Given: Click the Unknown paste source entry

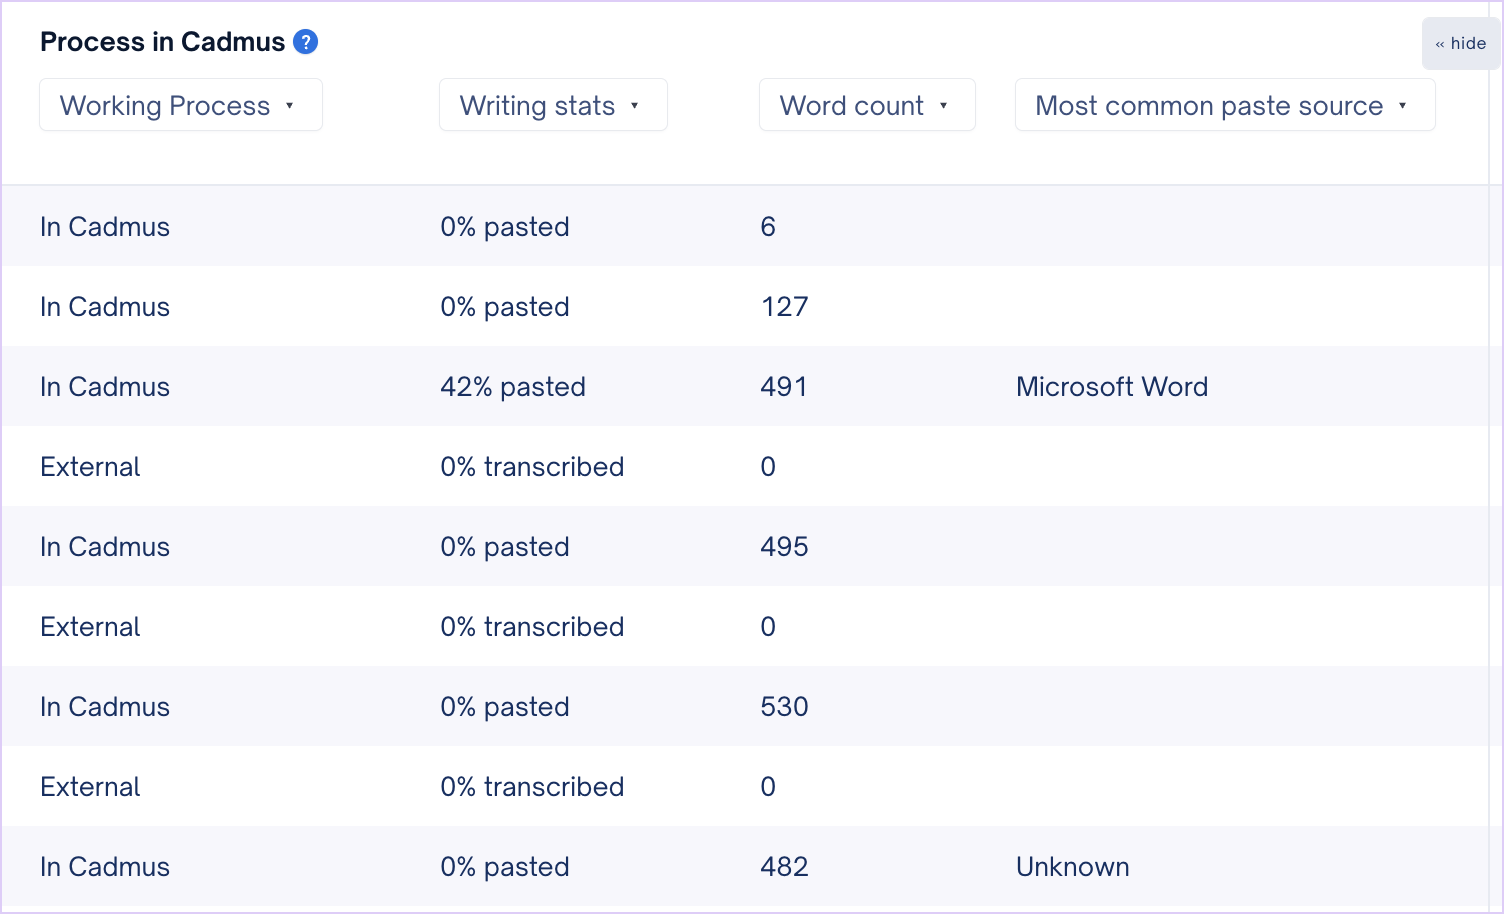Looking at the screenshot, I should pyautogui.click(x=1073, y=867).
